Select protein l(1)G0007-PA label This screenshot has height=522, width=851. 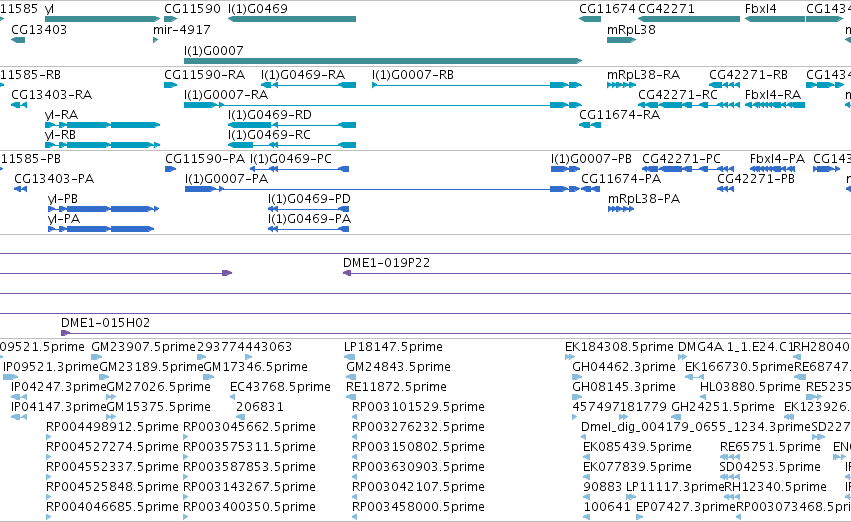226,179
